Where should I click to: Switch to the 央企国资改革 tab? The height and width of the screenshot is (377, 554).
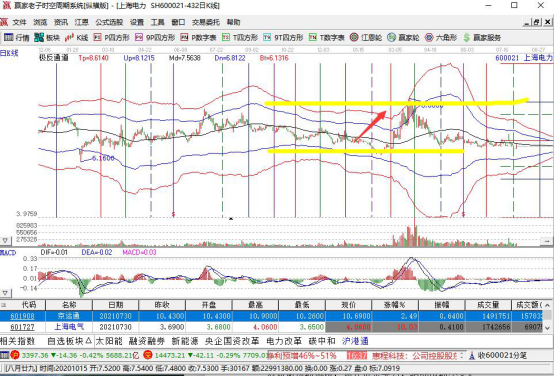click(x=232, y=341)
